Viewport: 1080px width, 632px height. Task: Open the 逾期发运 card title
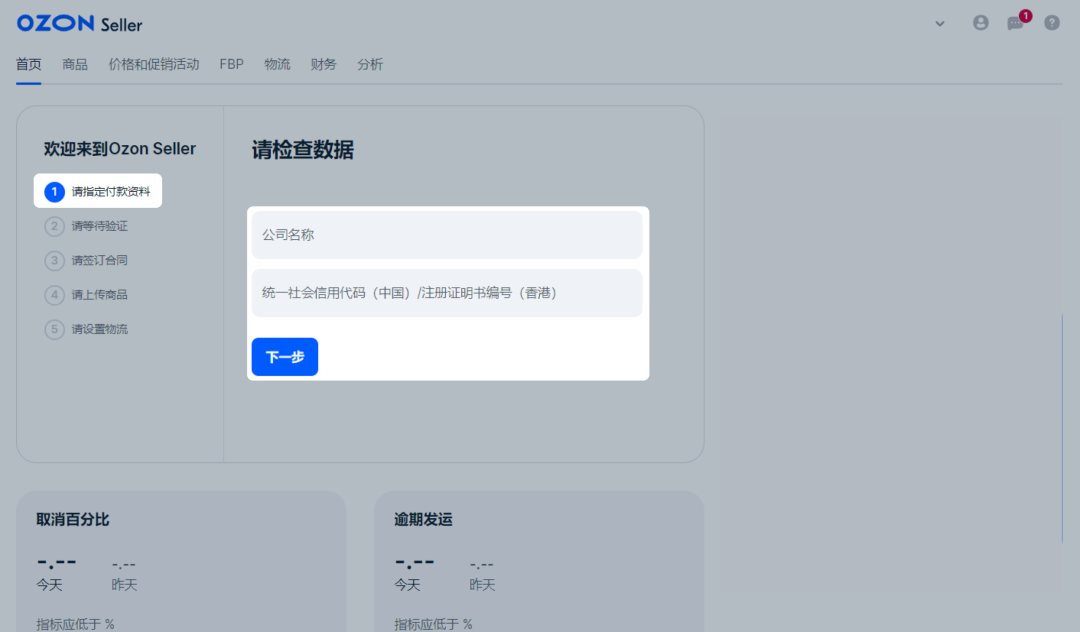coord(423,519)
